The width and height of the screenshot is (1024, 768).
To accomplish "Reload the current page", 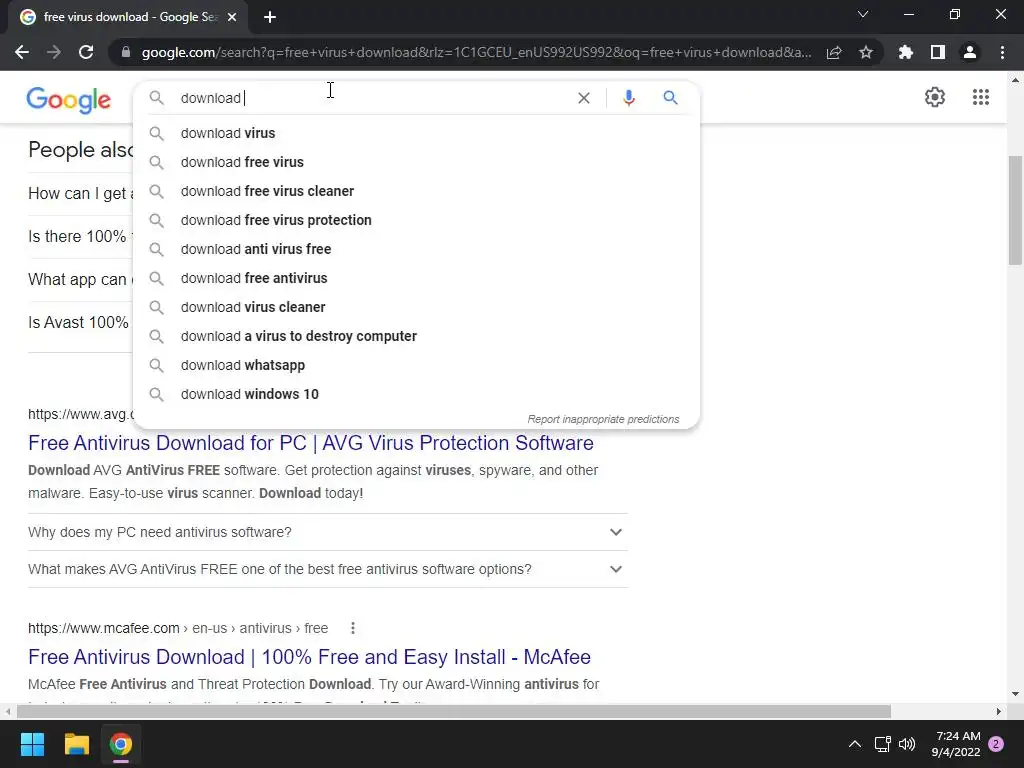I will pos(86,52).
